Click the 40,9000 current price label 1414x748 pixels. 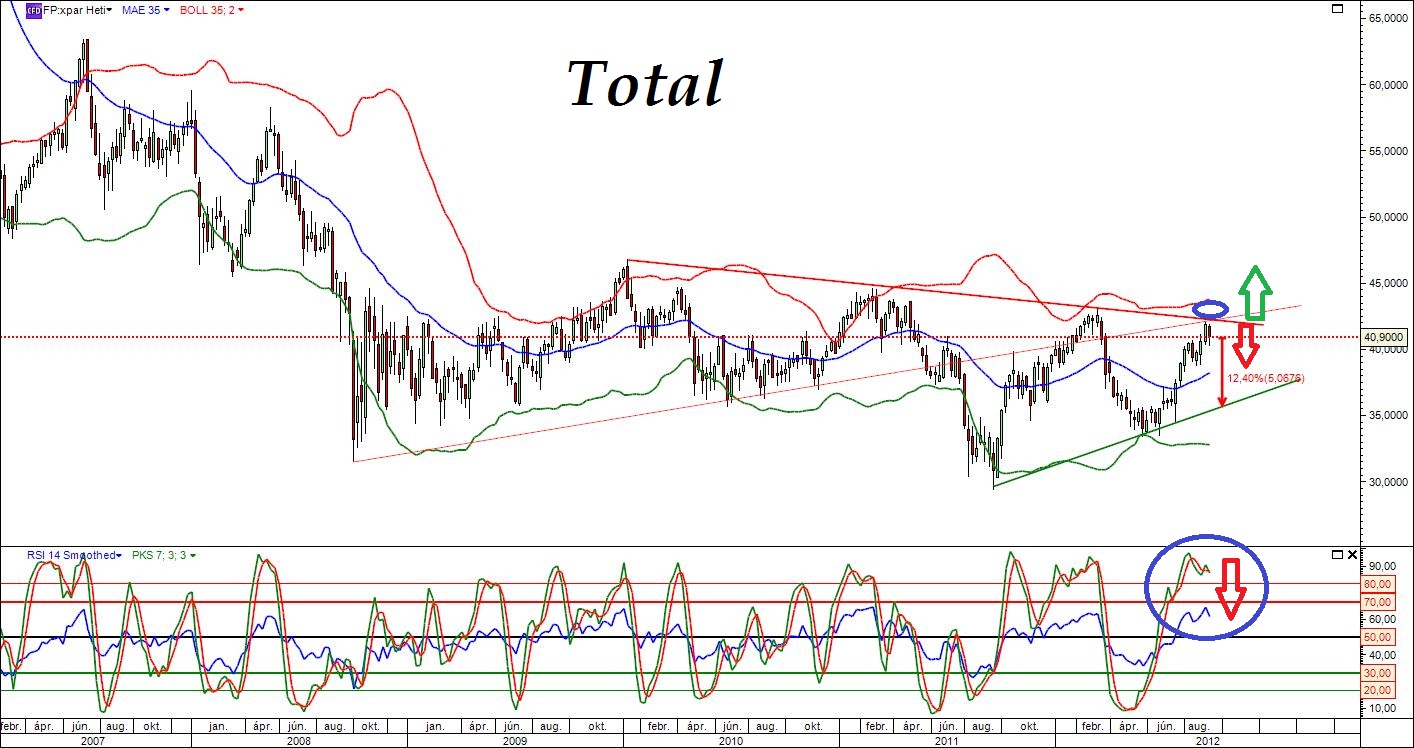click(x=1382, y=338)
